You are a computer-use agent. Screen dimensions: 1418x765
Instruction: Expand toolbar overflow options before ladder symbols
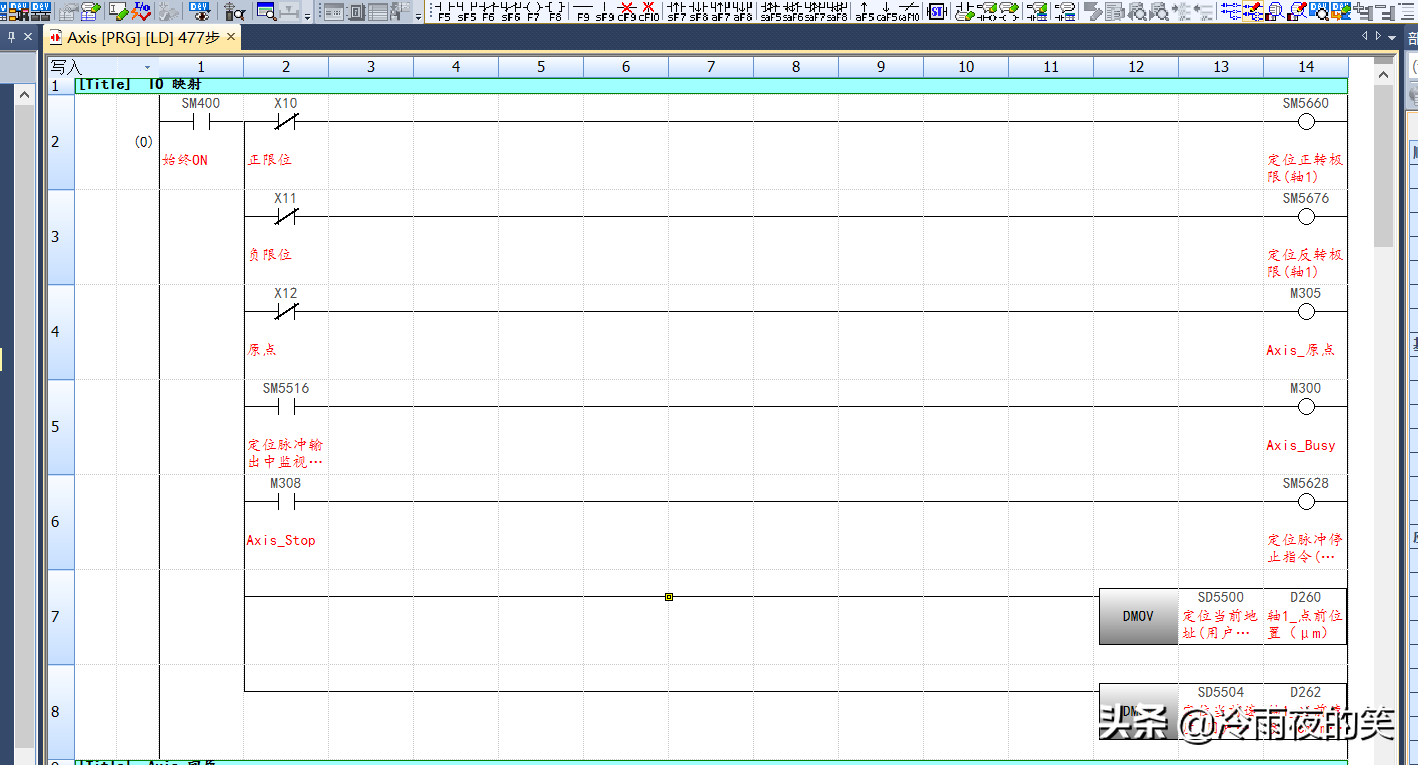click(417, 17)
